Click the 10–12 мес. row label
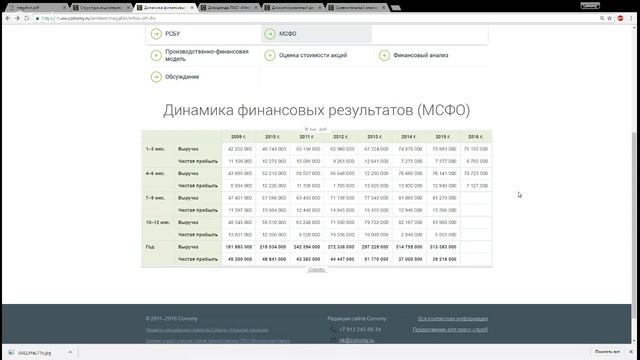This screenshot has height=360, width=640. (x=158, y=222)
